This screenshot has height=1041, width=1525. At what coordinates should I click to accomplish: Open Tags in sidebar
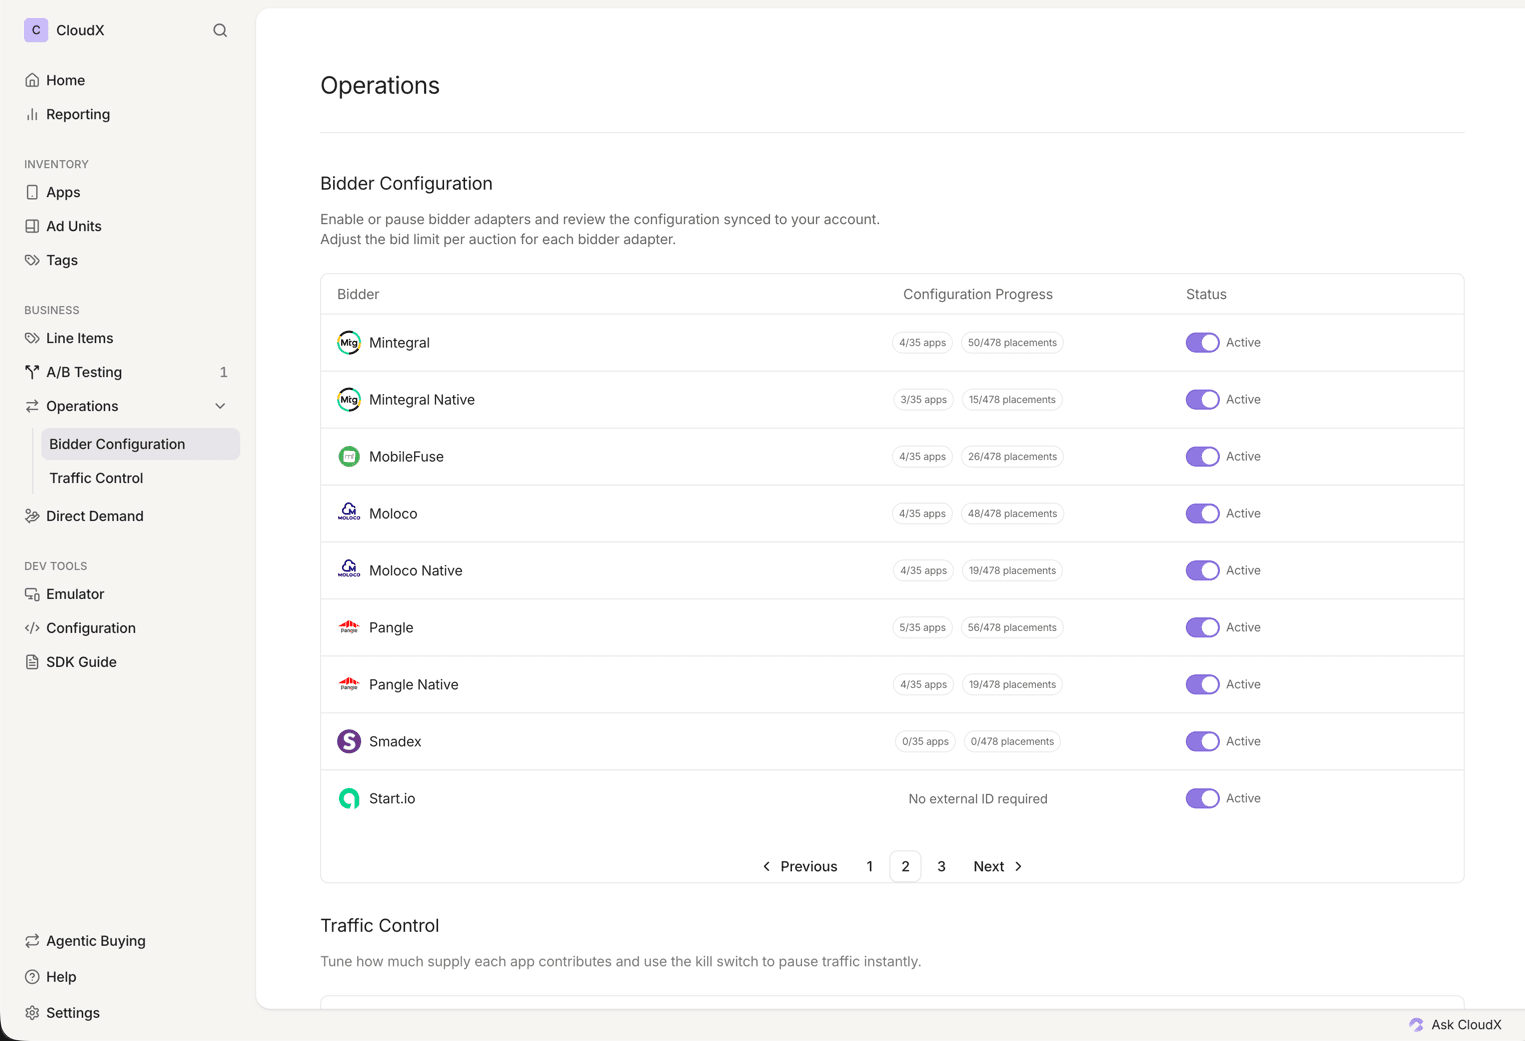click(x=127, y=260)
